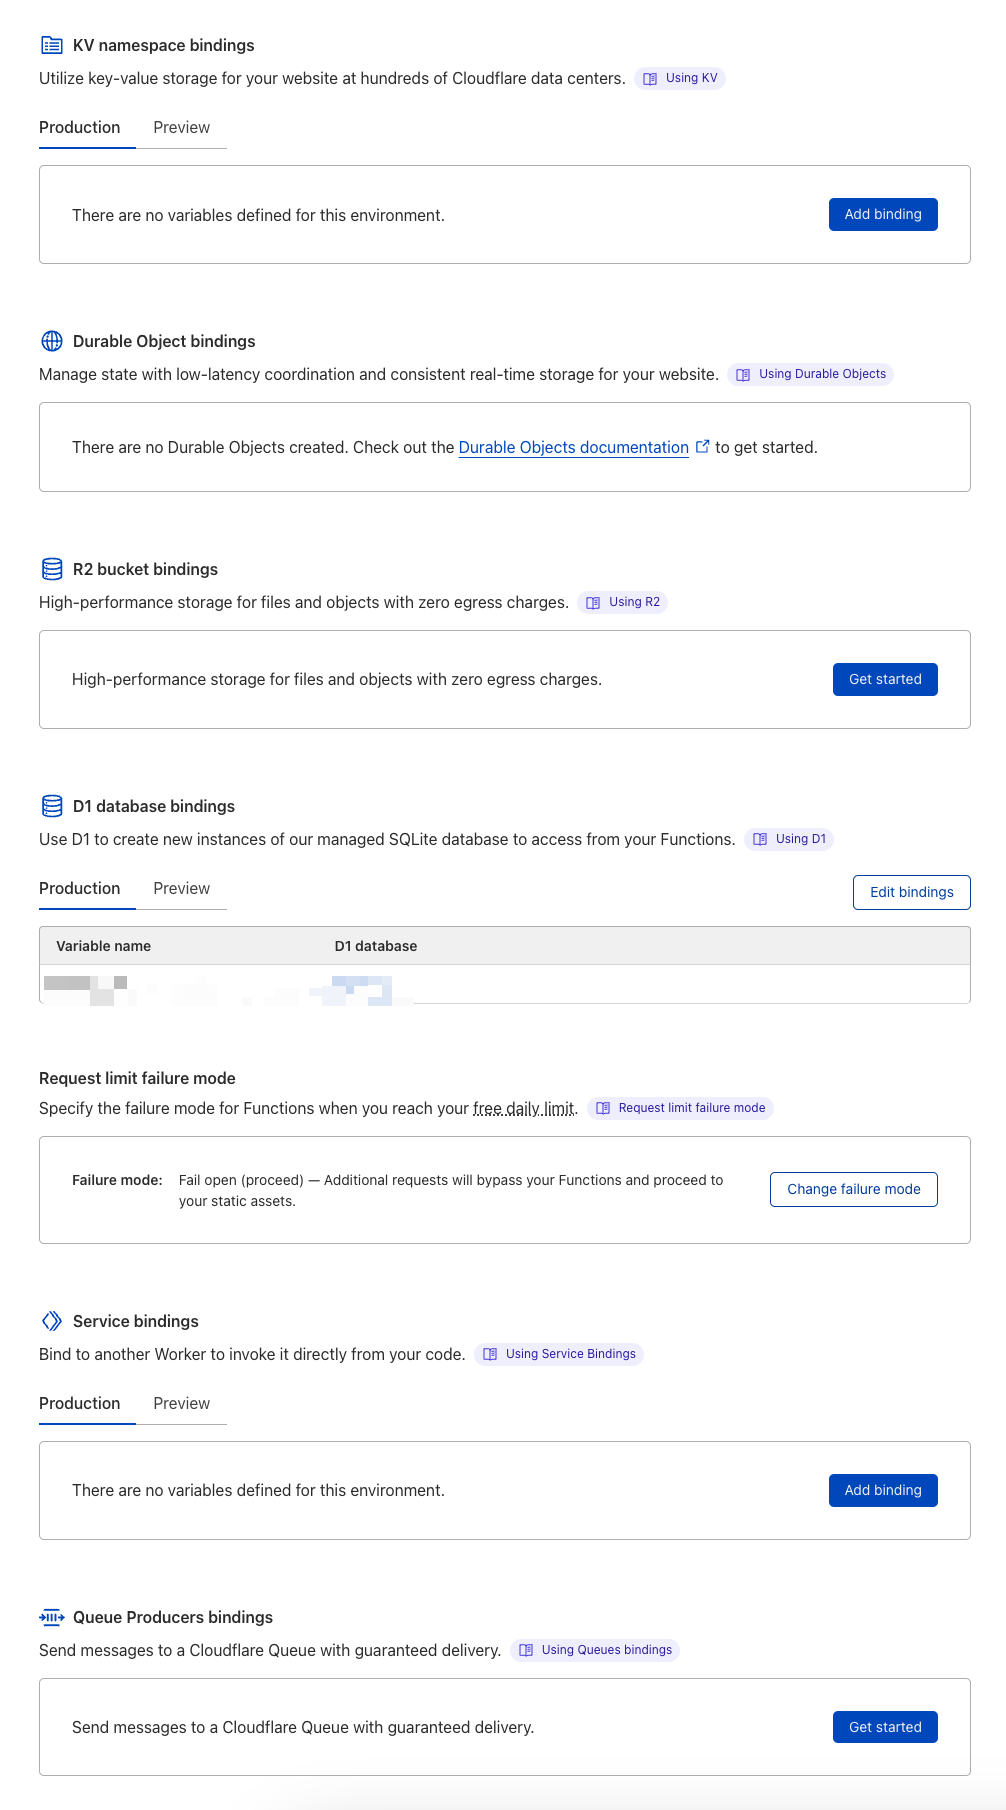Click the Durable Object bindings globe icon
The image size is (1006, 1810).
(x=52, y=341)
